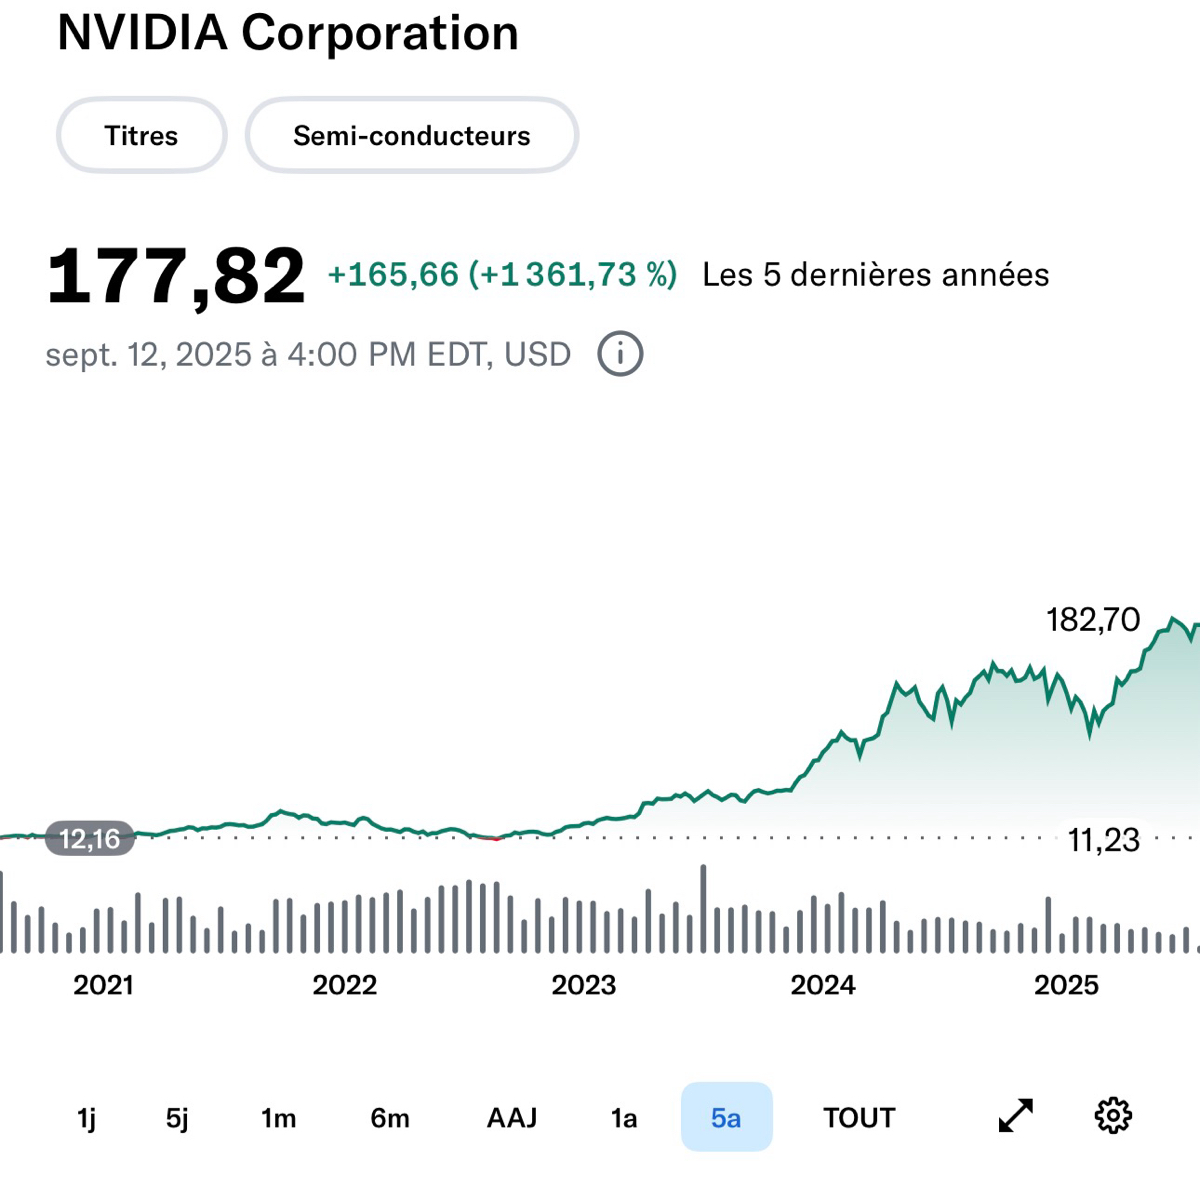Click the 2024 axis year label
This screenshot has height=1188, width=1200.
pyautogui.click(x=823, y=985)
